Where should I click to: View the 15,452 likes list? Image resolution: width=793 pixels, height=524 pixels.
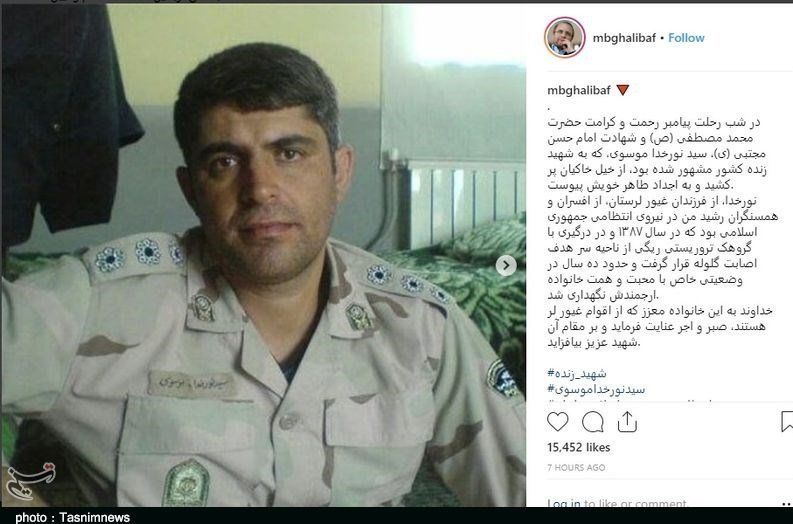[x=579, y=448]
